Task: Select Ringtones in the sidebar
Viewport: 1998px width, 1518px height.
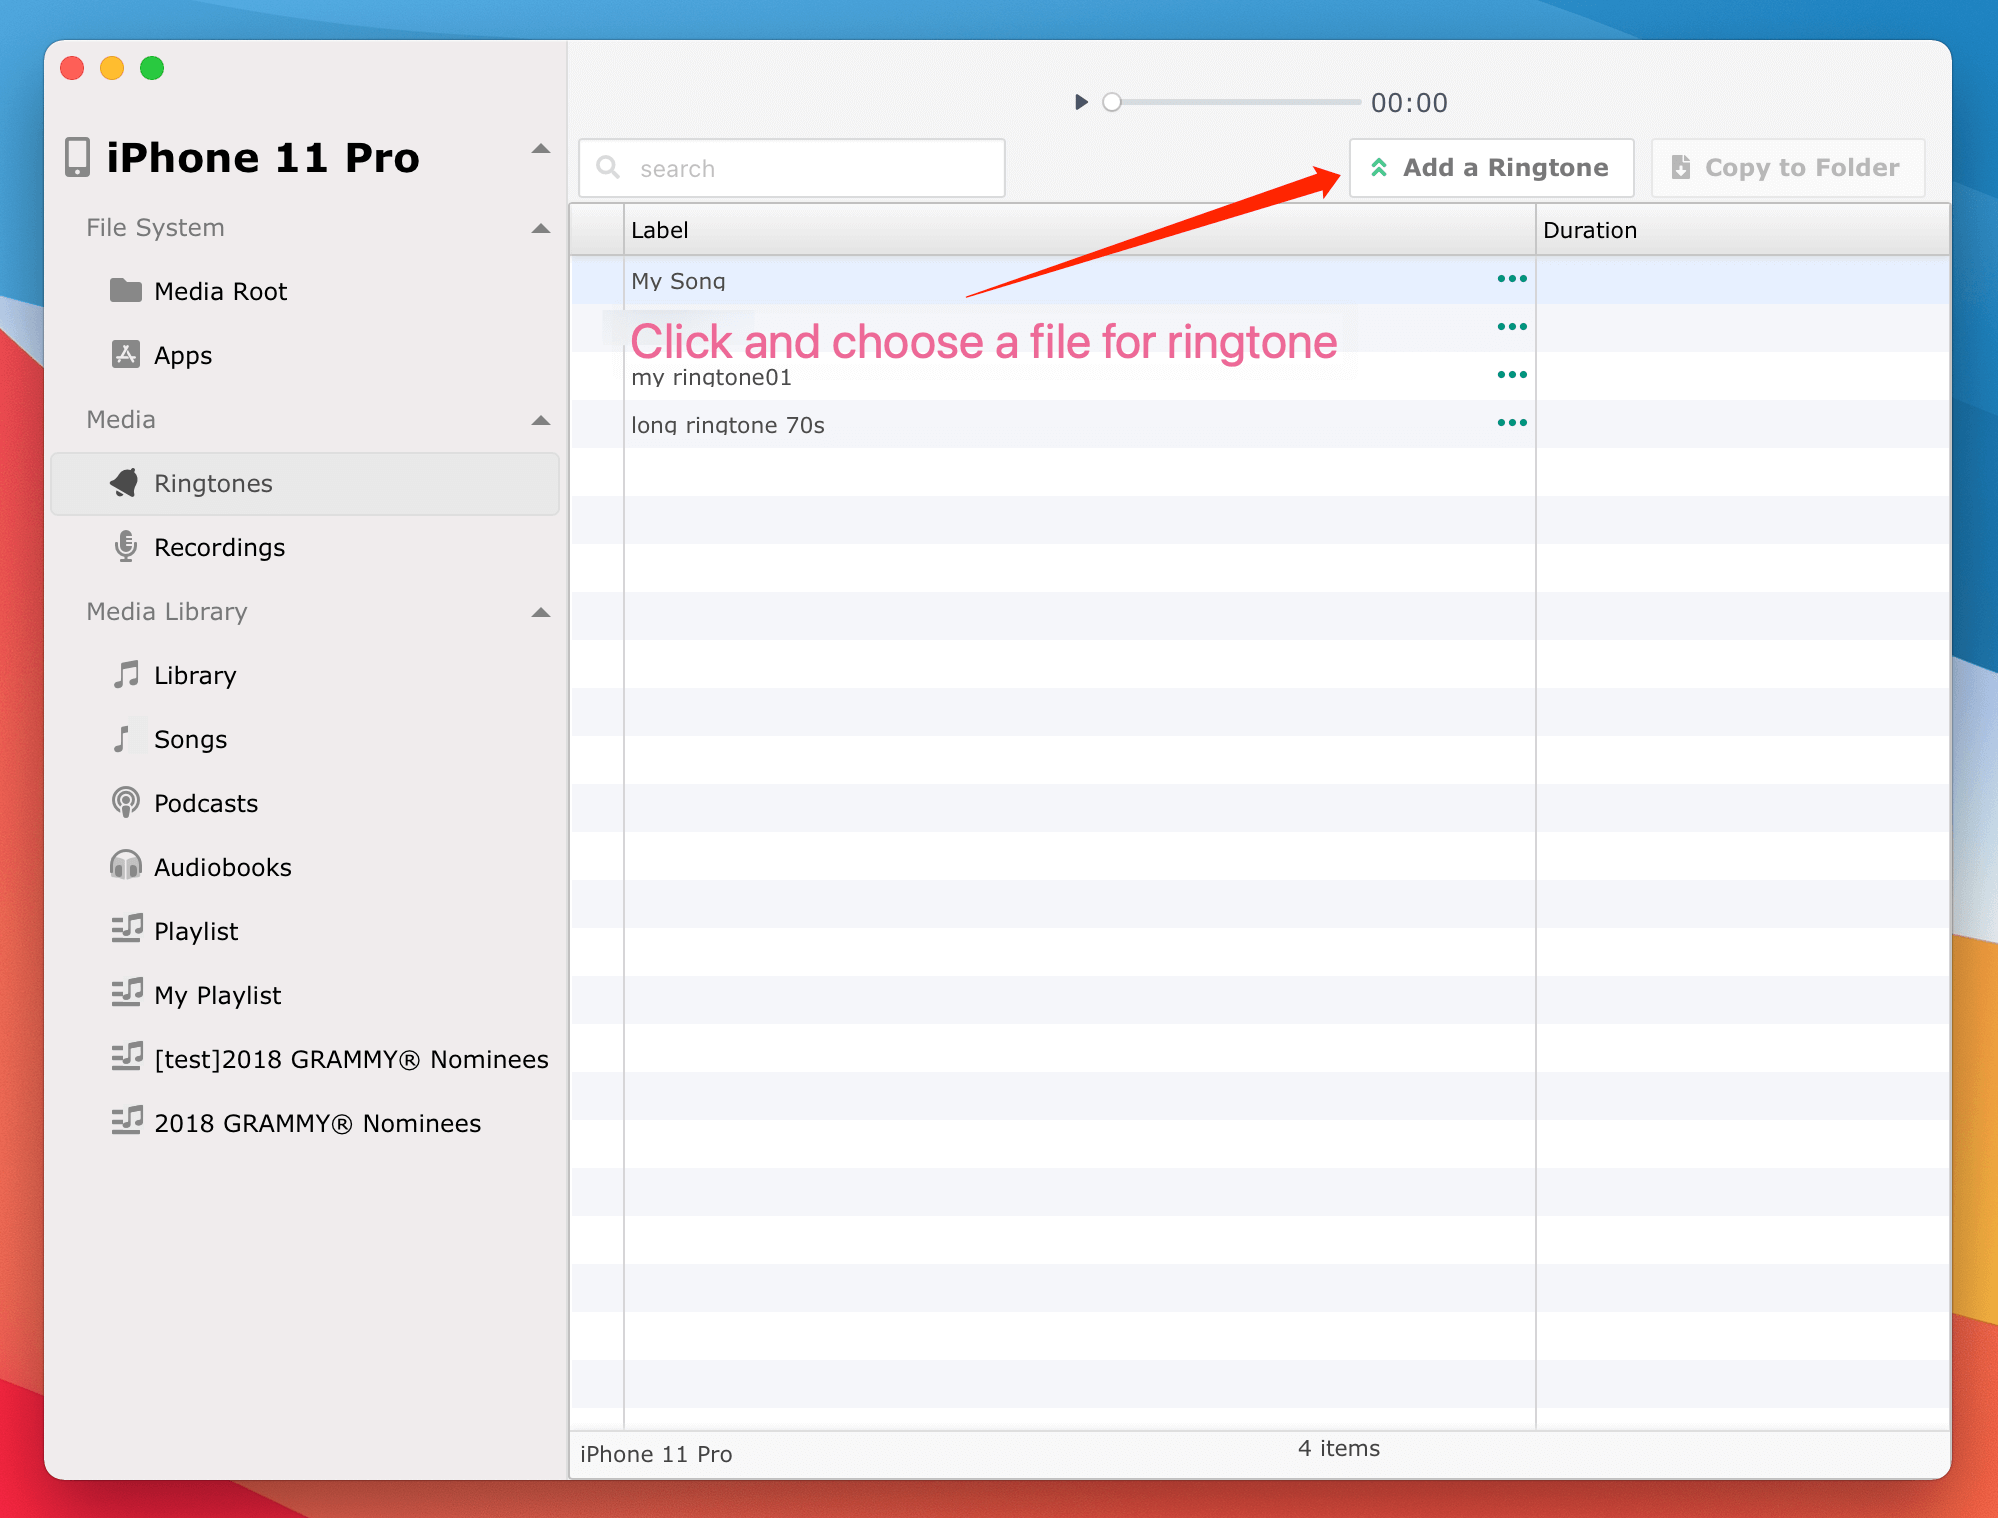Action: tap(305, 484)
